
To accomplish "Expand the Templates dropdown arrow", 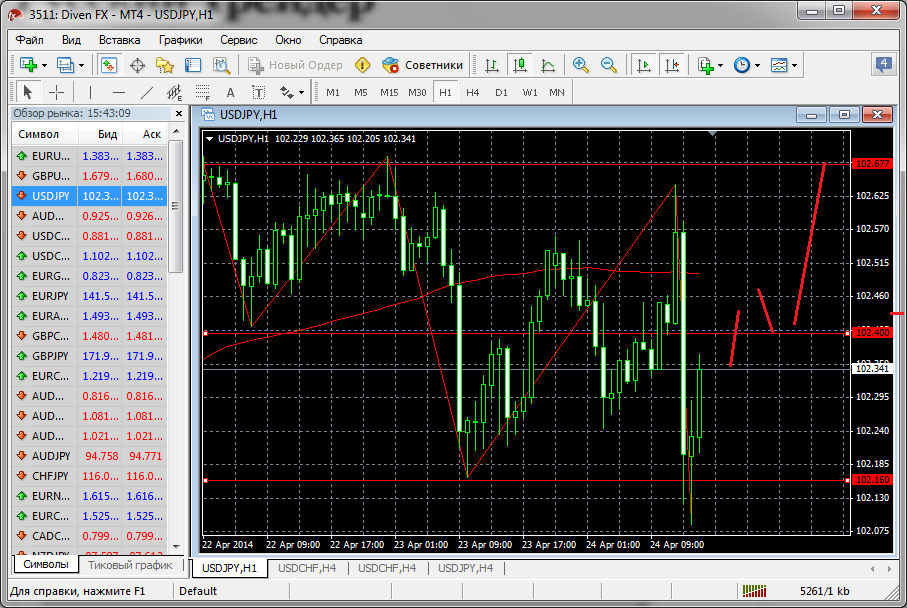I will coord(794,65).
